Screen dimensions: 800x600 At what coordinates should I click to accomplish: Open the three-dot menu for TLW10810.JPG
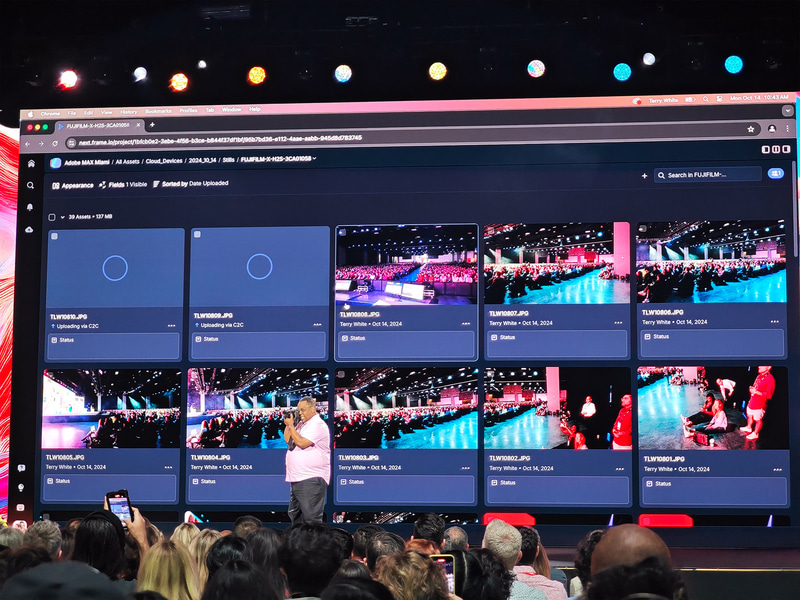(171, 326)
